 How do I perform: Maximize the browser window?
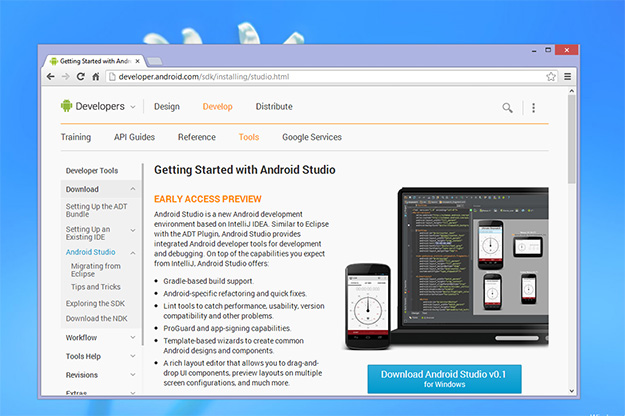pos(548,50)
